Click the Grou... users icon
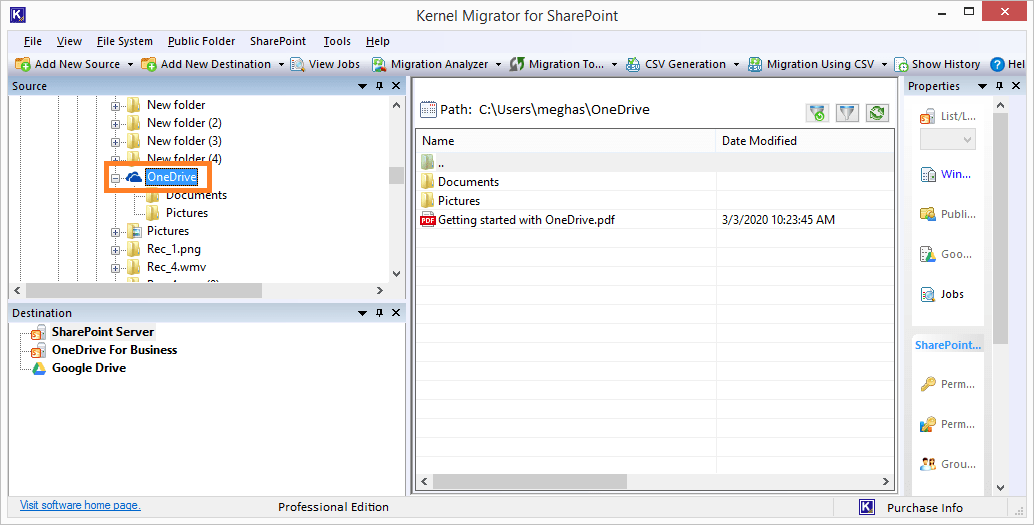This screenshot has height=525, width=1034. pos(928,464)
